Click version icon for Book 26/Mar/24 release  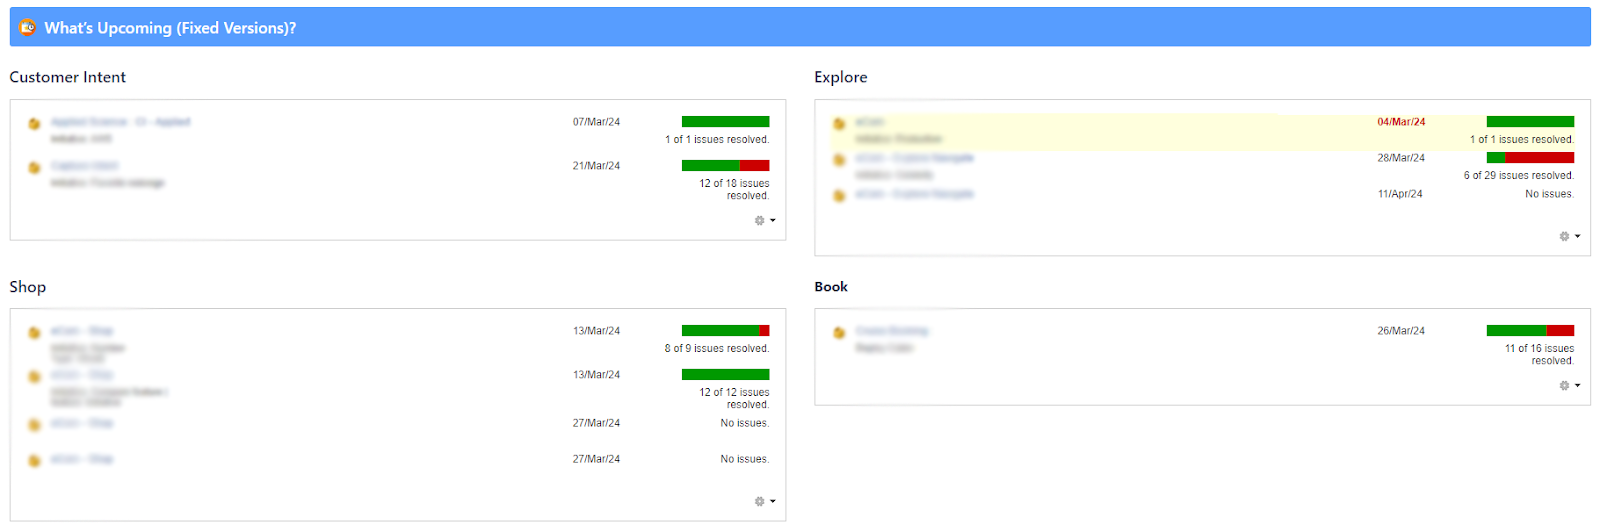(839, 332)
